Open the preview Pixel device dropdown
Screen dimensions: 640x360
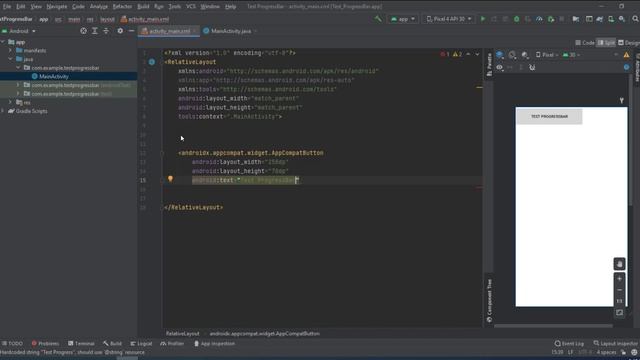click(x=547, y=55)
